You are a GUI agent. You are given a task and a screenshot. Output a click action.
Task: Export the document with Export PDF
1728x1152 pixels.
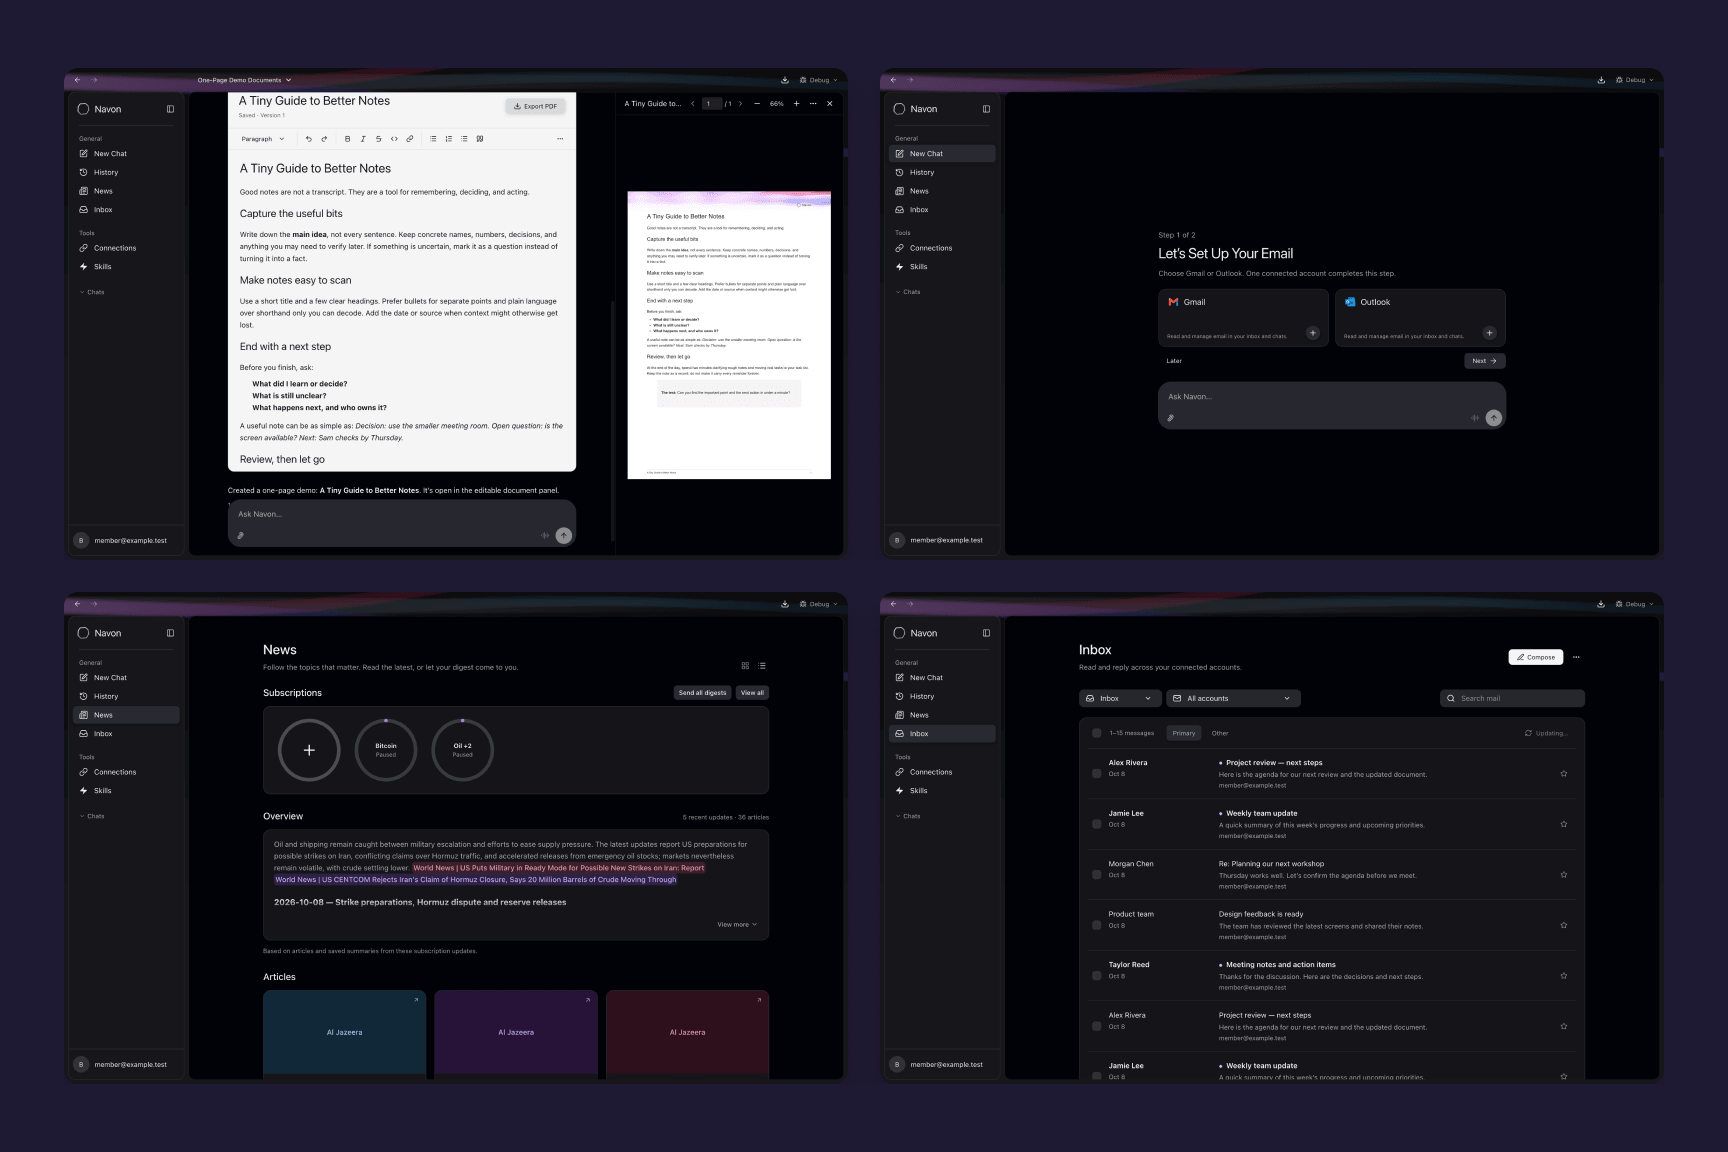coord(536,106)
